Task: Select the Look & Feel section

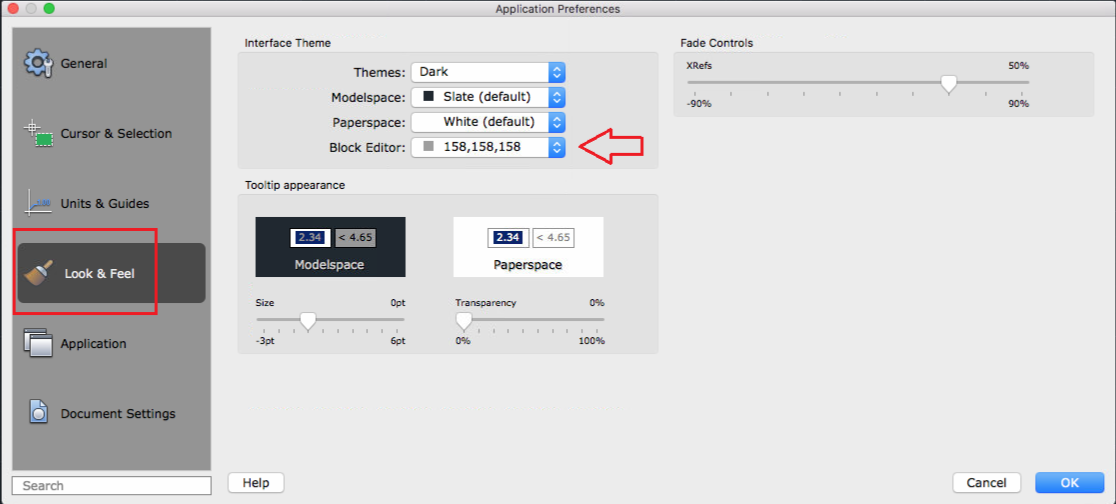Action: point(112,273)
